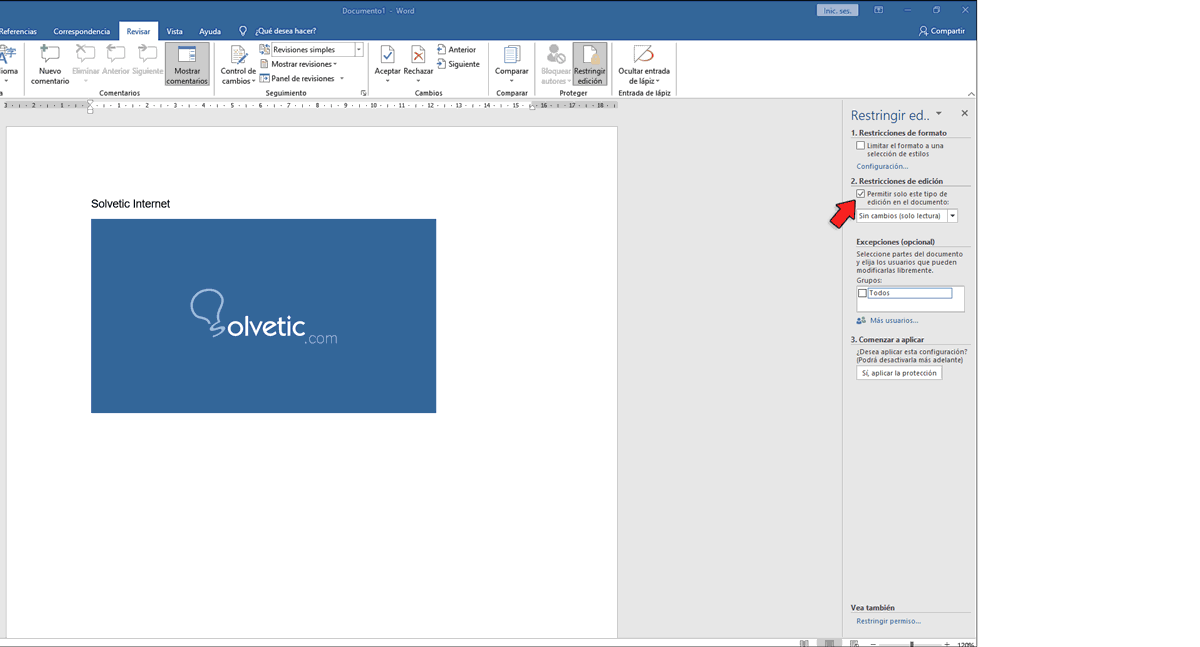Expand the Rechazar dropdown arrow
The image size is (1200, 647).
tap(418, 81)
